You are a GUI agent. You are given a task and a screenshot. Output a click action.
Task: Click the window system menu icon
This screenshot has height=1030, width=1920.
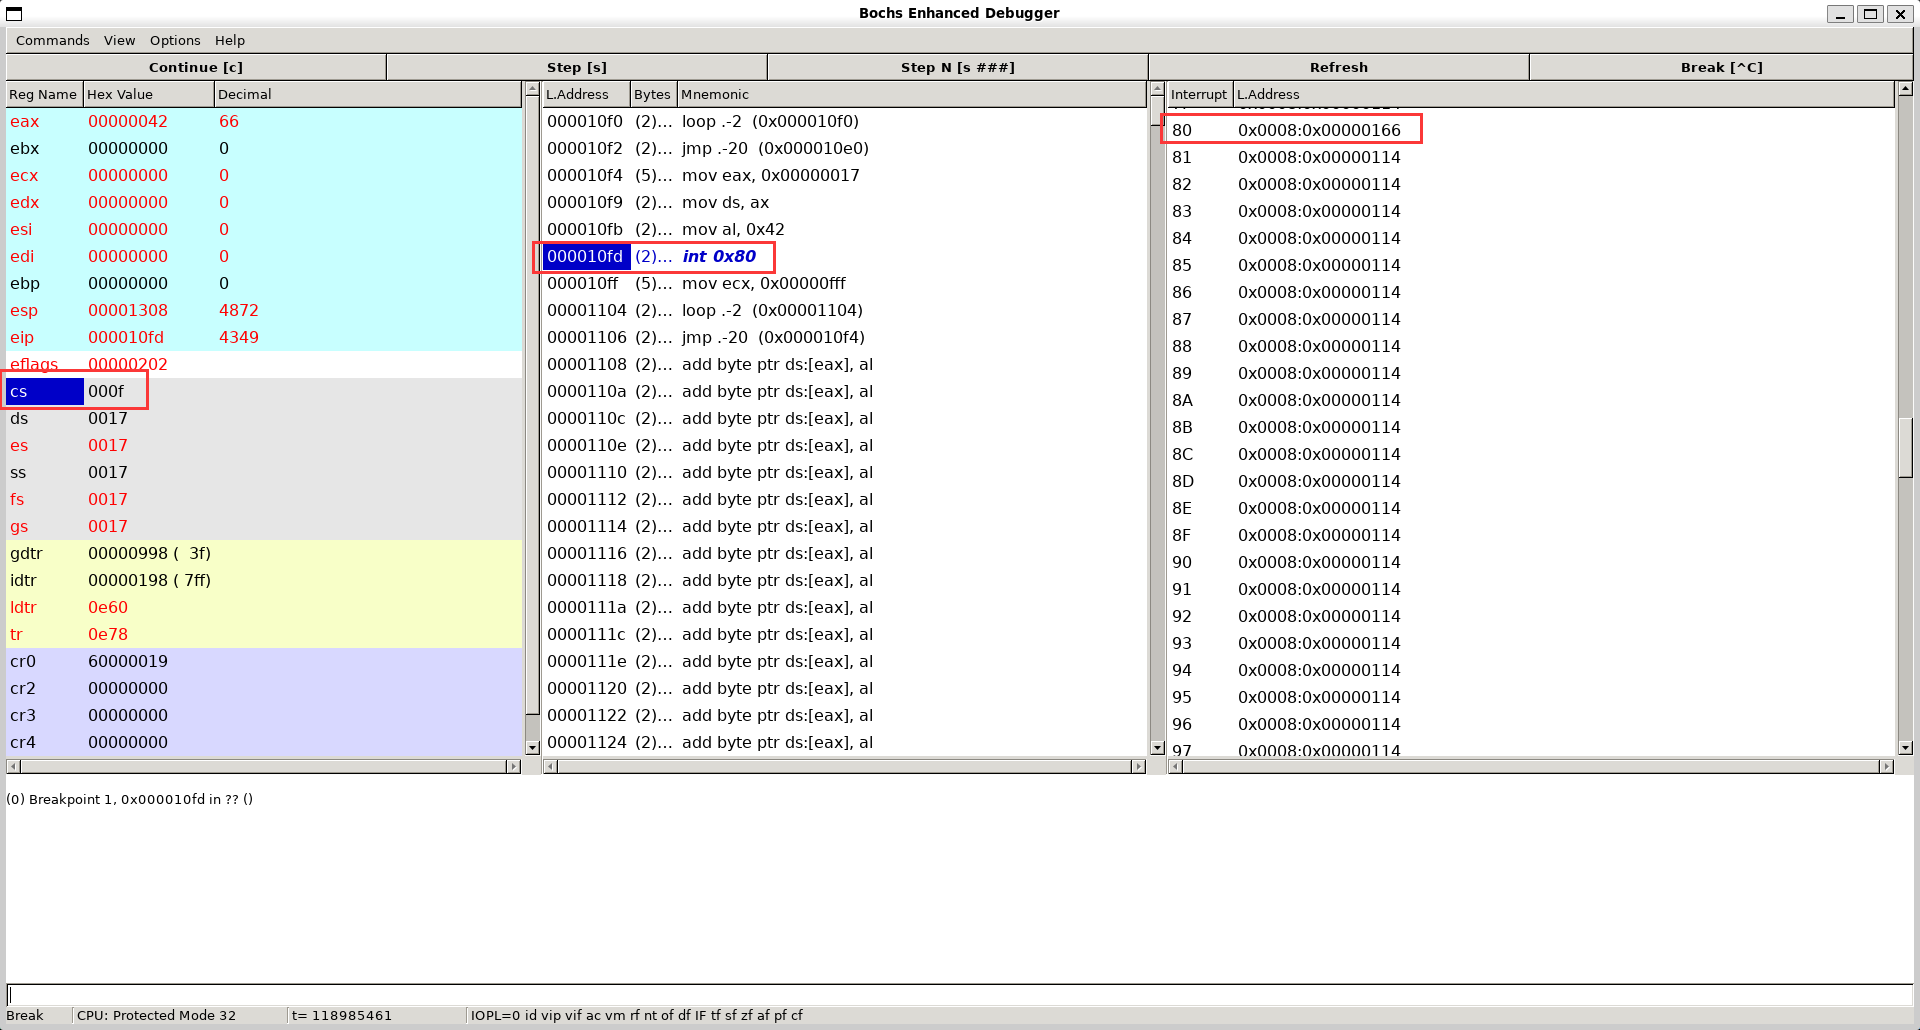click(x=14, y=14)
